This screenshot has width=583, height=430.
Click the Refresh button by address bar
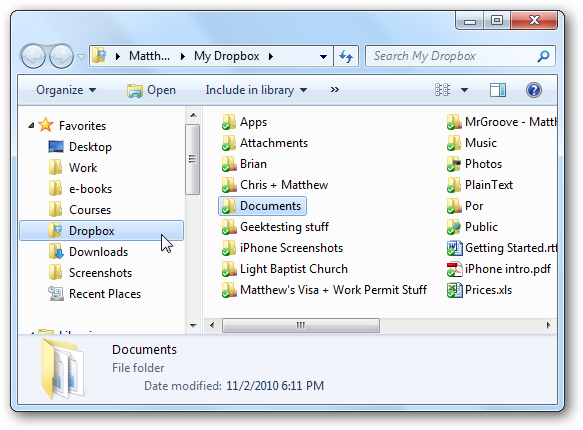(346, 56)
